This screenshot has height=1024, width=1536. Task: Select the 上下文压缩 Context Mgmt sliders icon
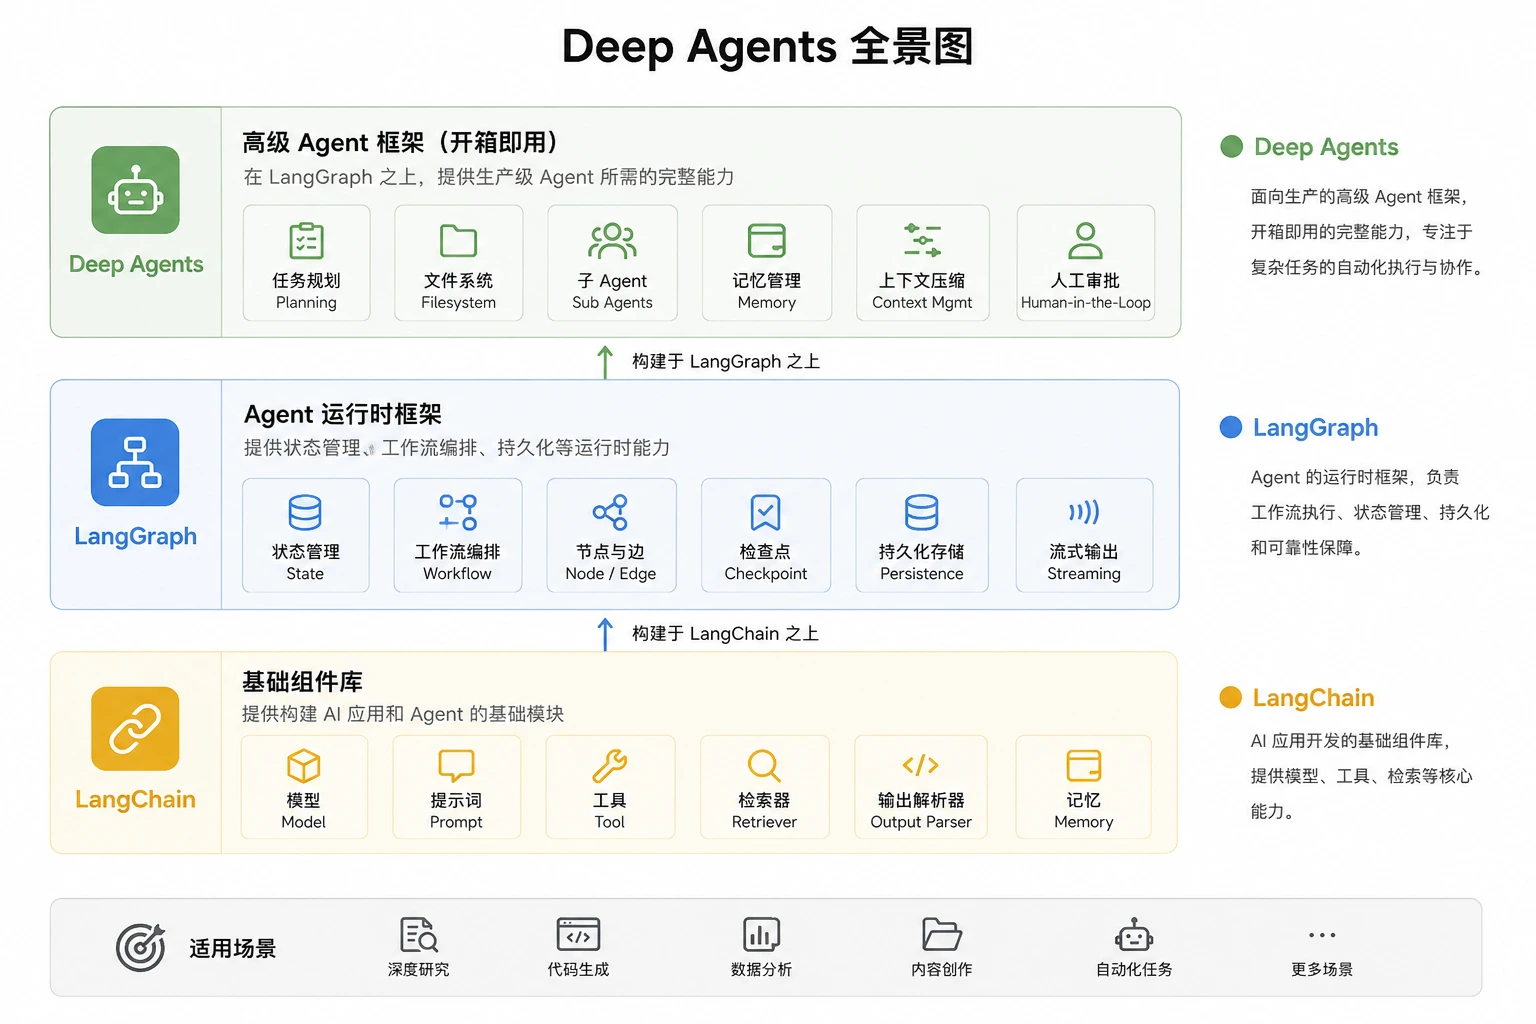click(x=922, y=241)
